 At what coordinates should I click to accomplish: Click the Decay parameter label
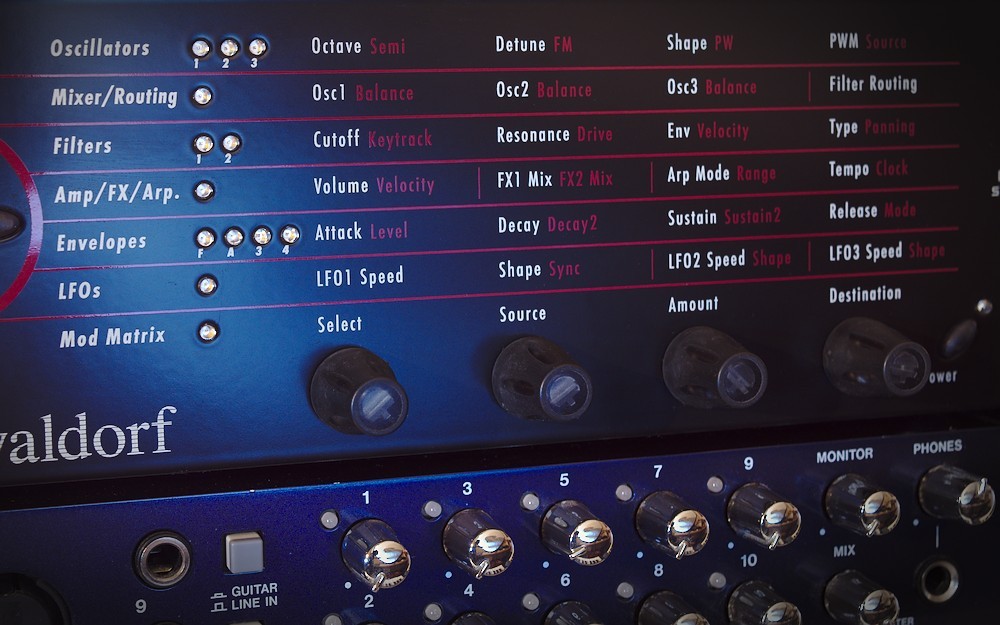518,225
